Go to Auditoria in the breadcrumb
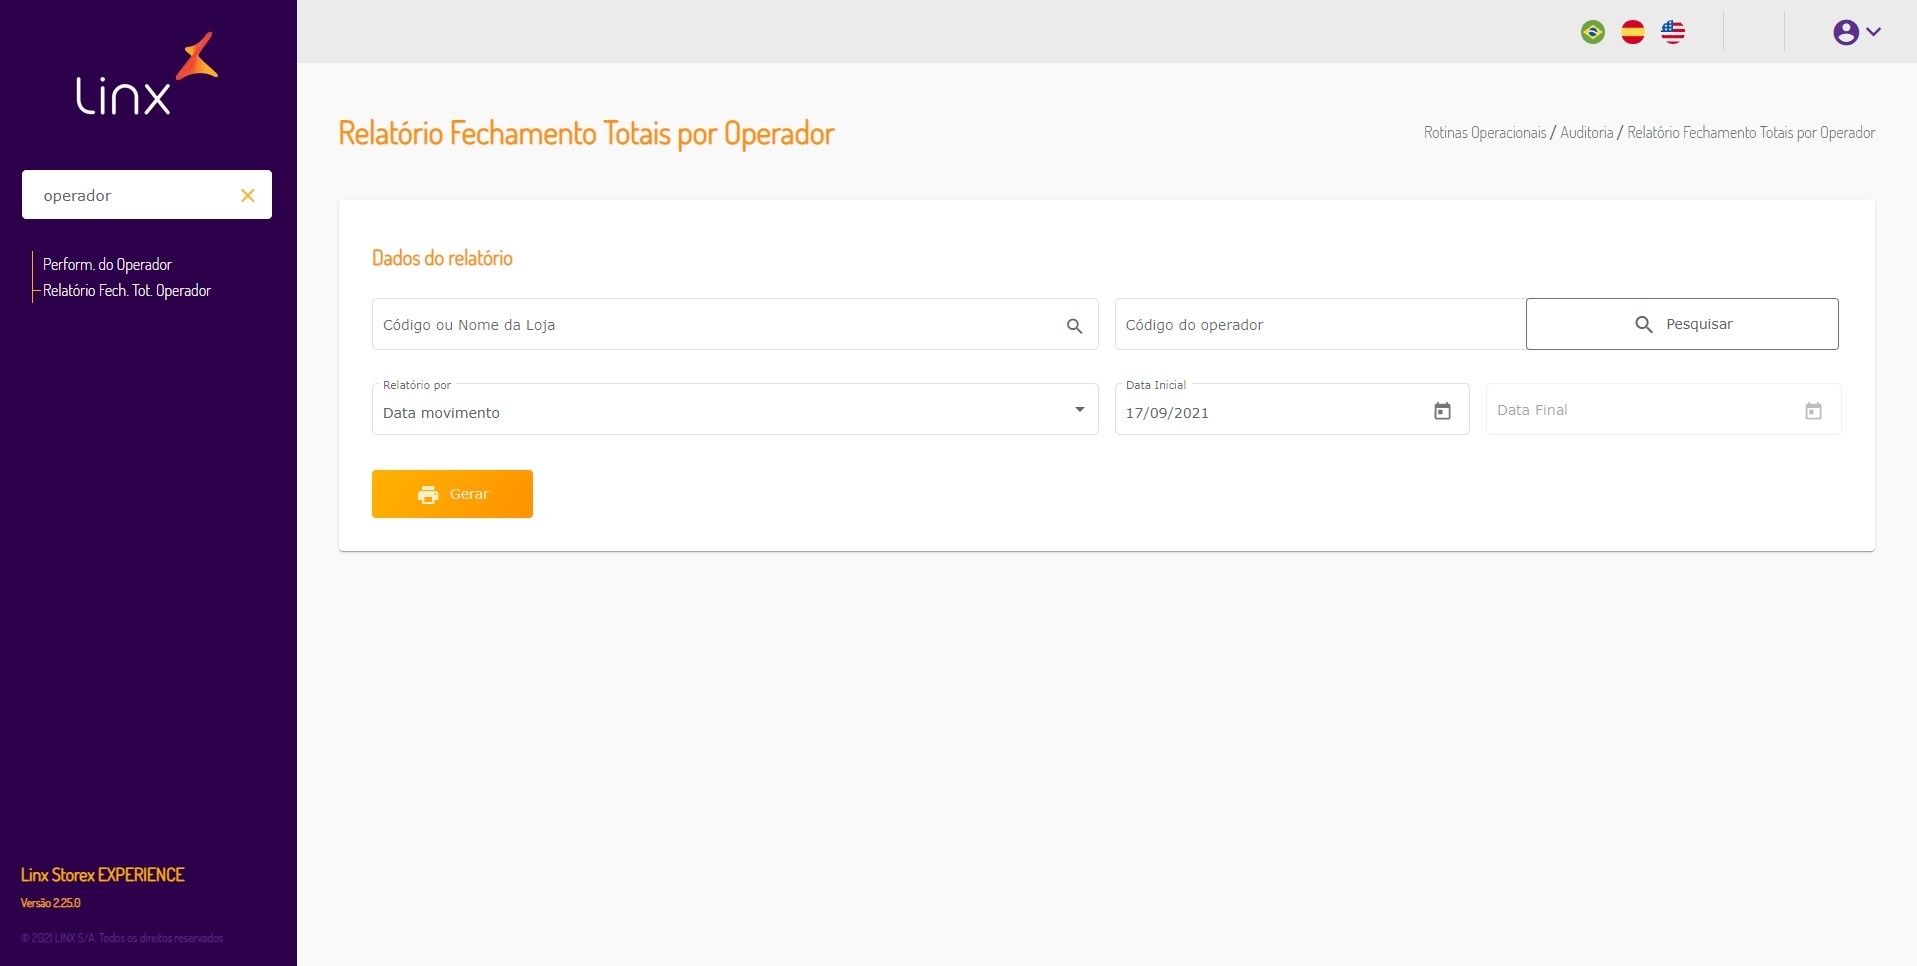Screen dimensions: 1917x966 (x=1586, y=133)
